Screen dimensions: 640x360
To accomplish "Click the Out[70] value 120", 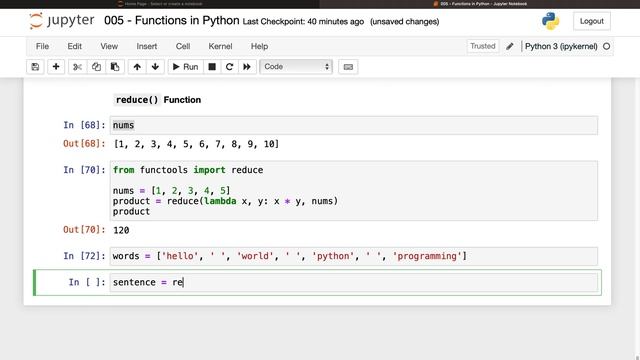I will click(x=121, y=230).
